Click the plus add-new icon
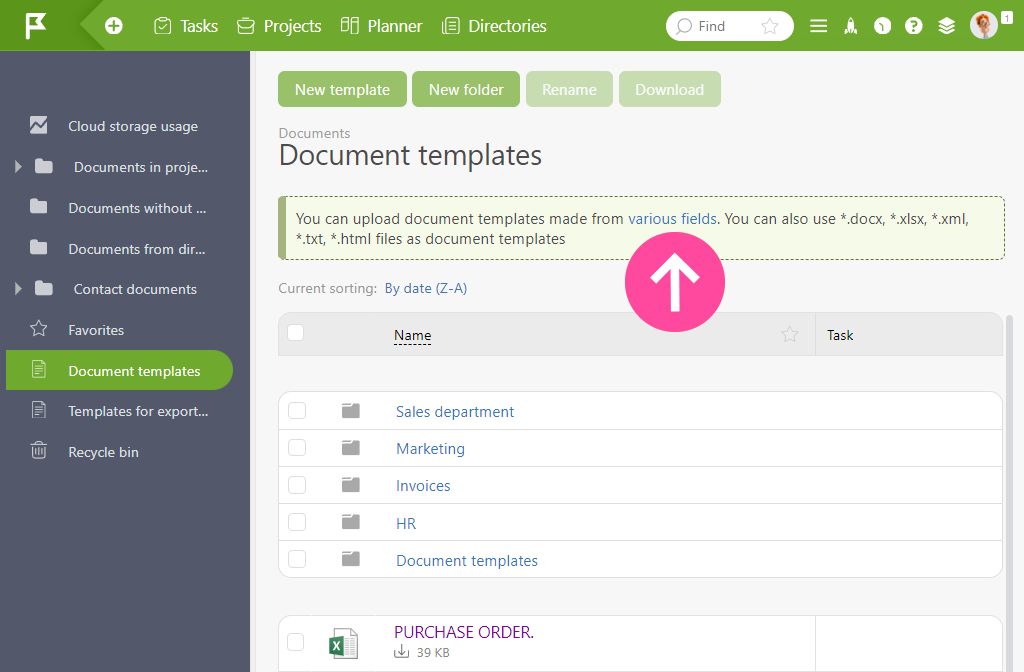Screen dimensions: 1024x672 click(x=114, y=26)
